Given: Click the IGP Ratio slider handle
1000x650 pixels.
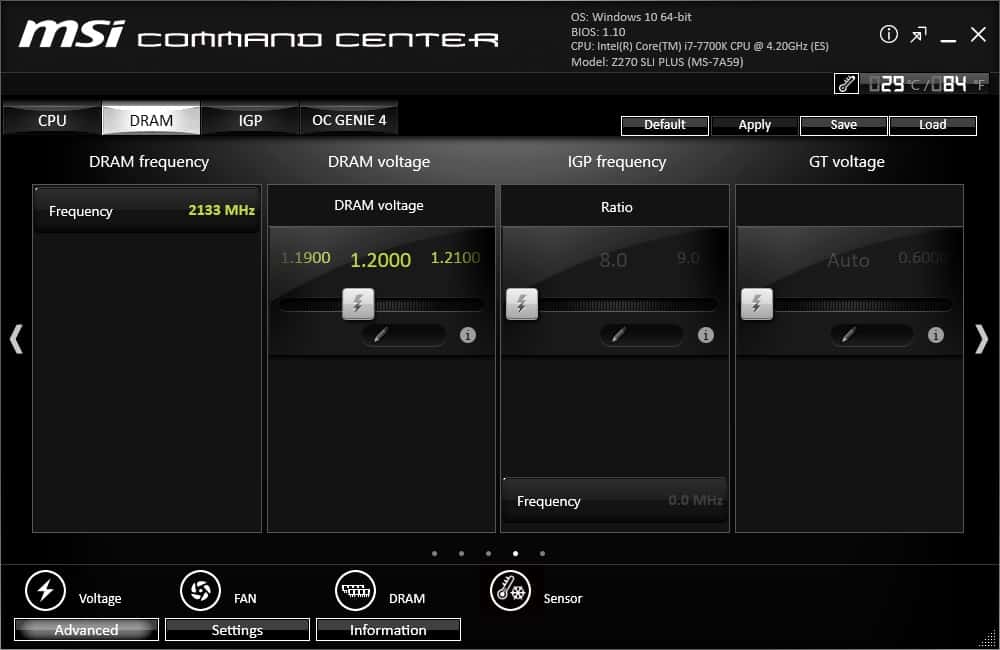Looking at the screenshot, I should (x=522, y=304).
